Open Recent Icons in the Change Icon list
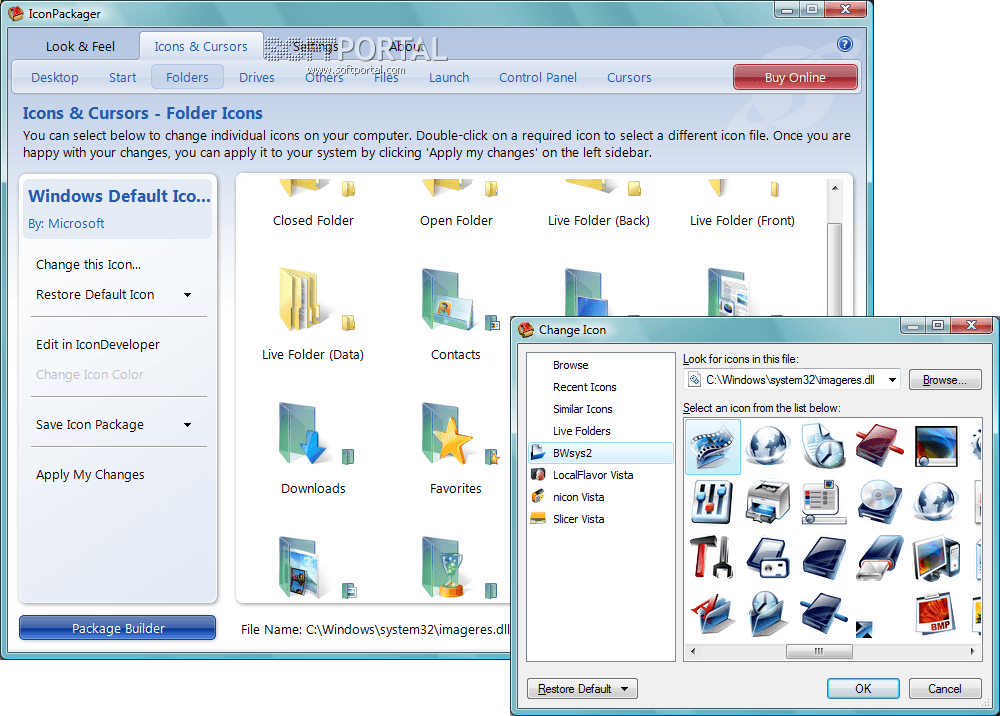Image resolution: width=1000 pixels, height=716 pixels. 585,387
